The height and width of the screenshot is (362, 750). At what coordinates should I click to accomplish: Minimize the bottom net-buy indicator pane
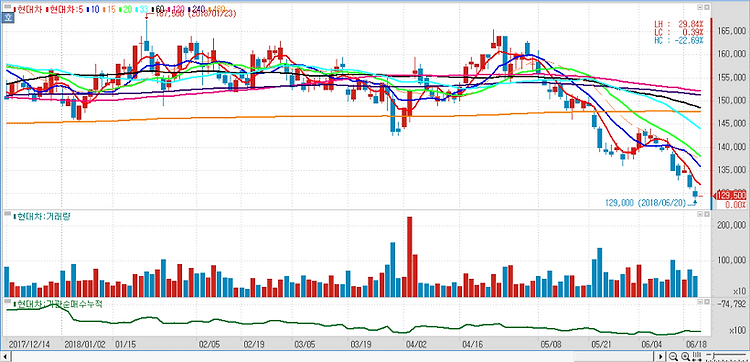(x=700, y=302)
